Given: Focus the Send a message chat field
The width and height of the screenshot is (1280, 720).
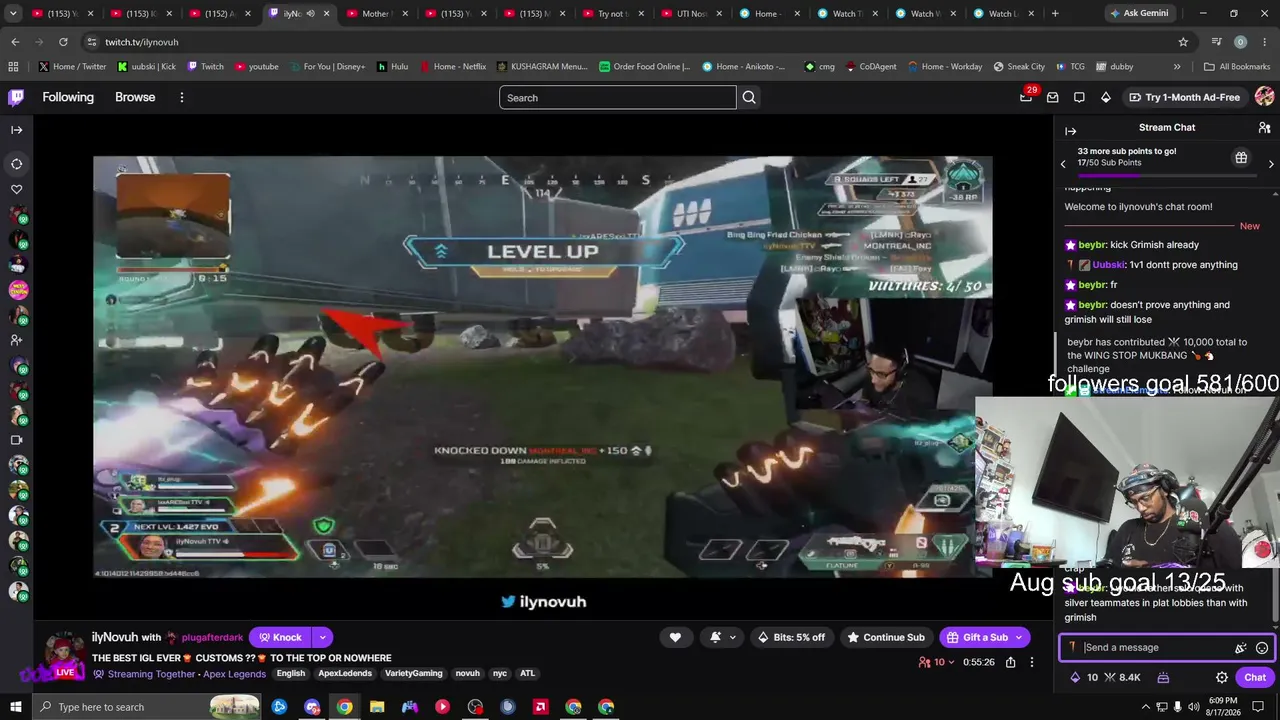Looking at the screenshot, I should pyautogui.click(x=1166, y=647).
